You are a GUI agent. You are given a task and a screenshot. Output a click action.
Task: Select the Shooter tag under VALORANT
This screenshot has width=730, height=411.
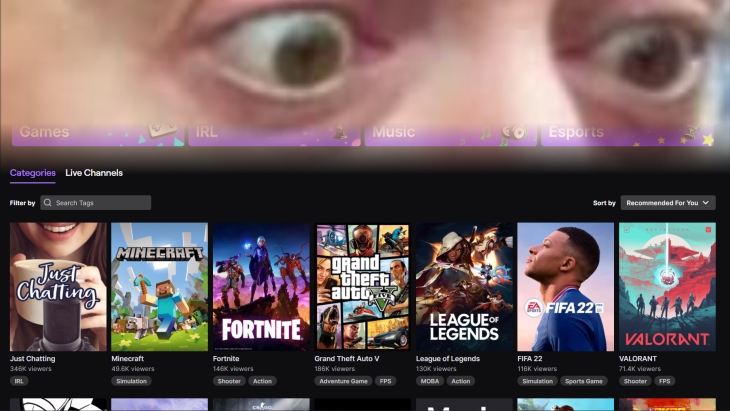635,381
